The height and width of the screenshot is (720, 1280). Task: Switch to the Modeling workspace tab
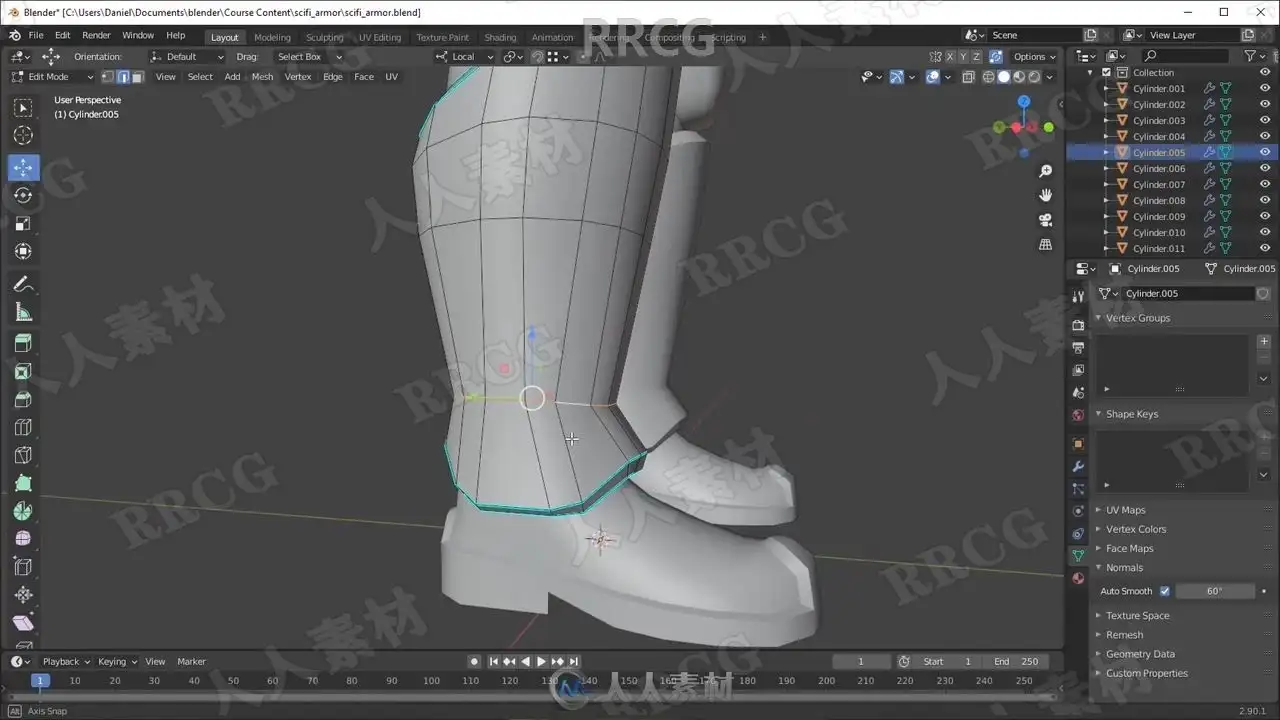tap(272, 37)
